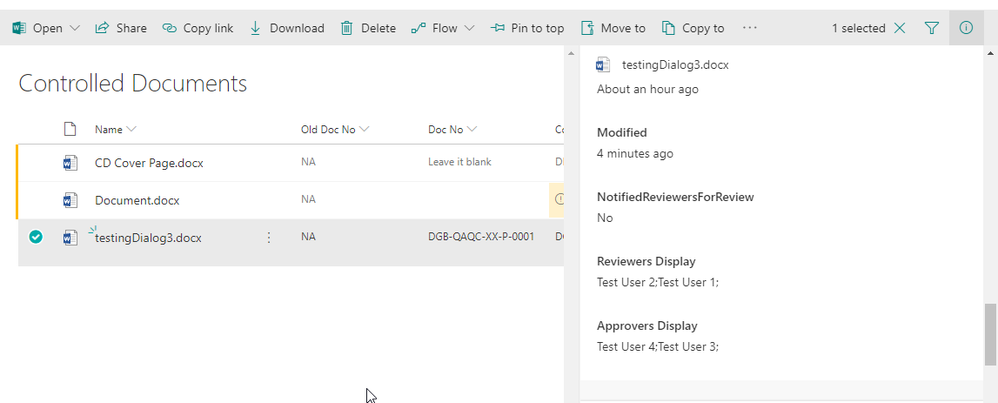Screen dimensions: 998x403
Task: Click the Word icon of Document.docx row
Action: click(x=70, y=201)
